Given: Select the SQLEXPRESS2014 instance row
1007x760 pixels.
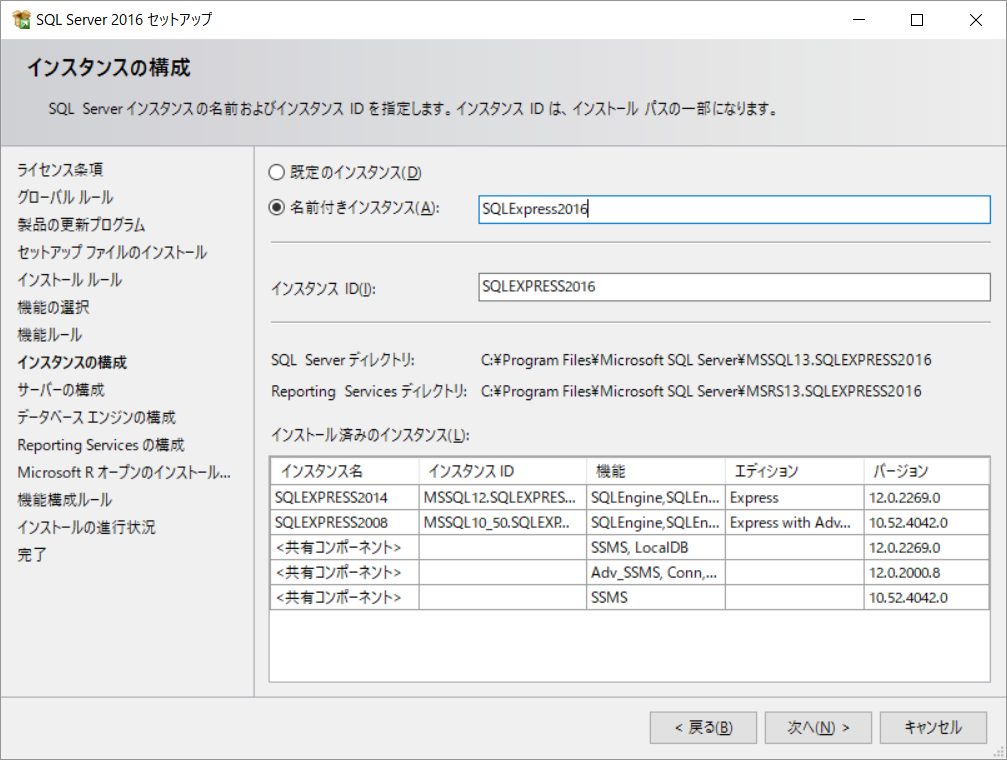Looking at the screenshot, I should pyautogui.click(x=629, y=497).
